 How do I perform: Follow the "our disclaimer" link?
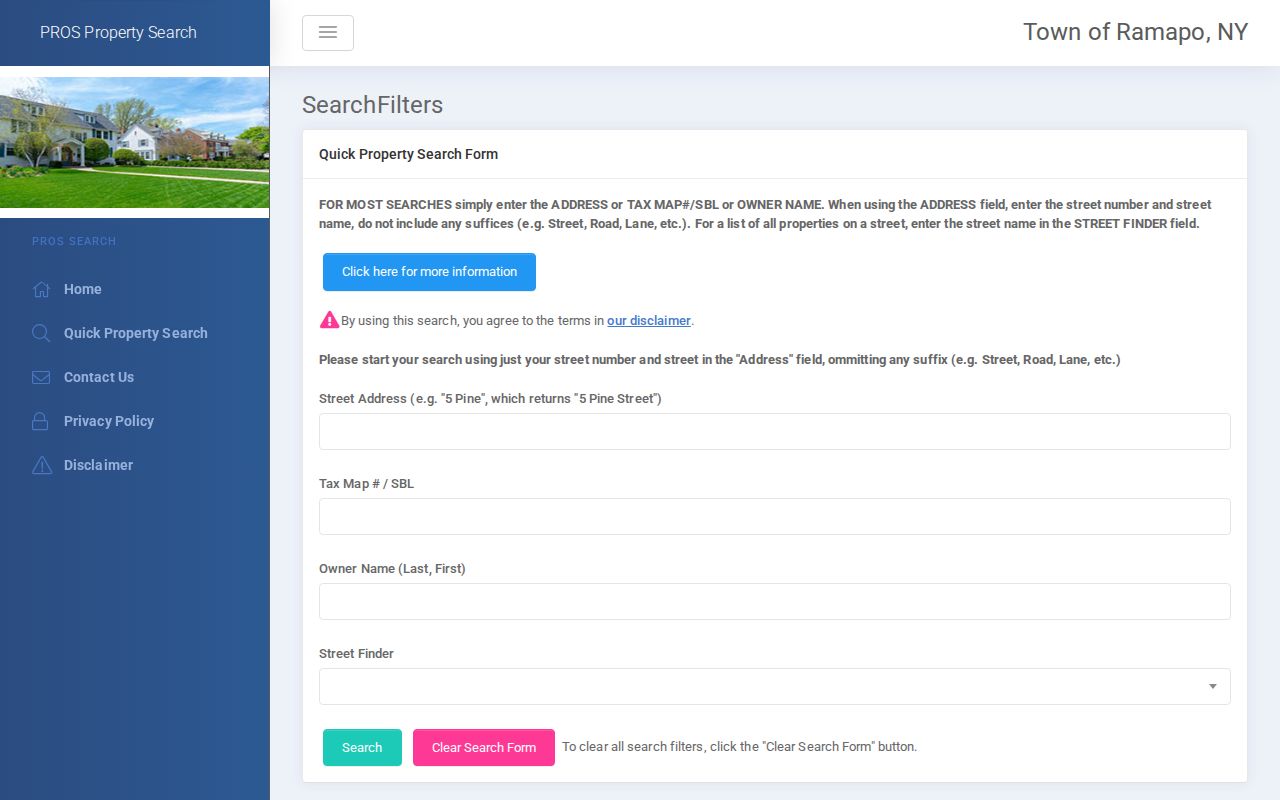point(649,321)
